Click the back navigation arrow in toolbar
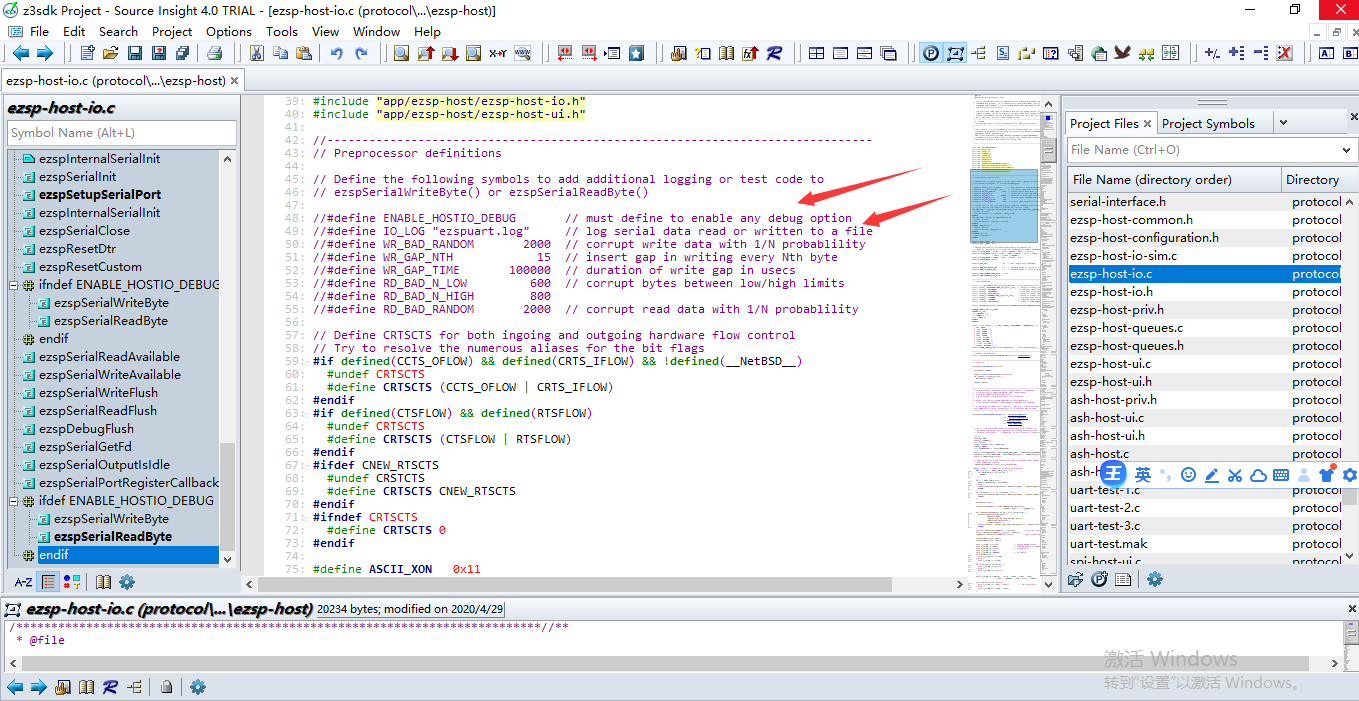The height and width of the screenshot is (701, 1359). 19,54
